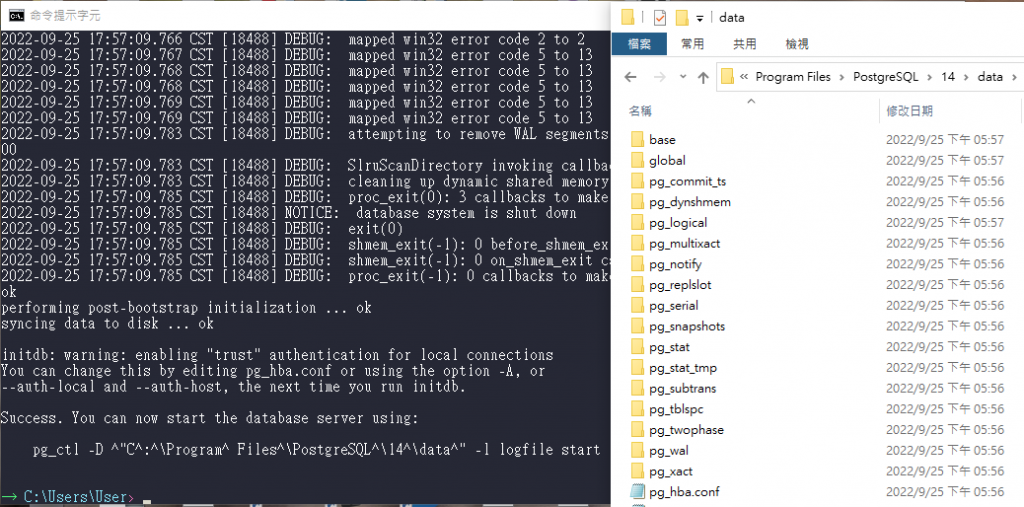
Task: Switch to the 常用 ribbon tab
Action: 692,44
